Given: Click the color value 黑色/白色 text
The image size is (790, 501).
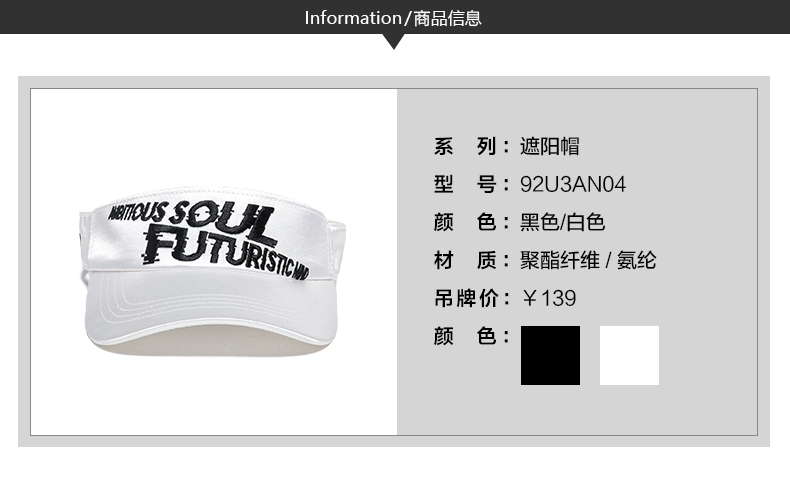Looking at the screenshot, I should click(562, 222).
